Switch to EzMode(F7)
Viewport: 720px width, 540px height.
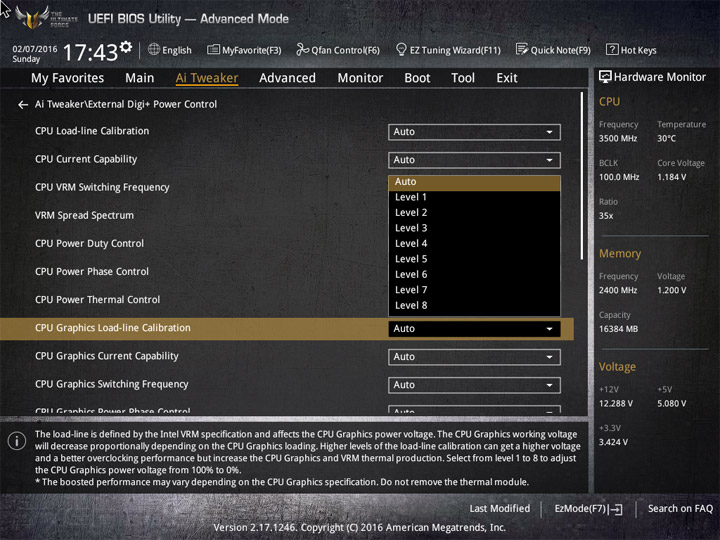click(x=589, y=509)
